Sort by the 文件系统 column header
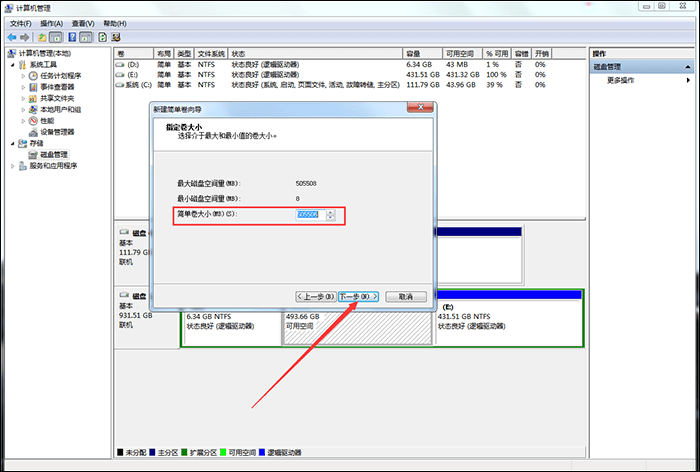Image resolution: width=700 pixels, height=472 pixels. point(211,54)
